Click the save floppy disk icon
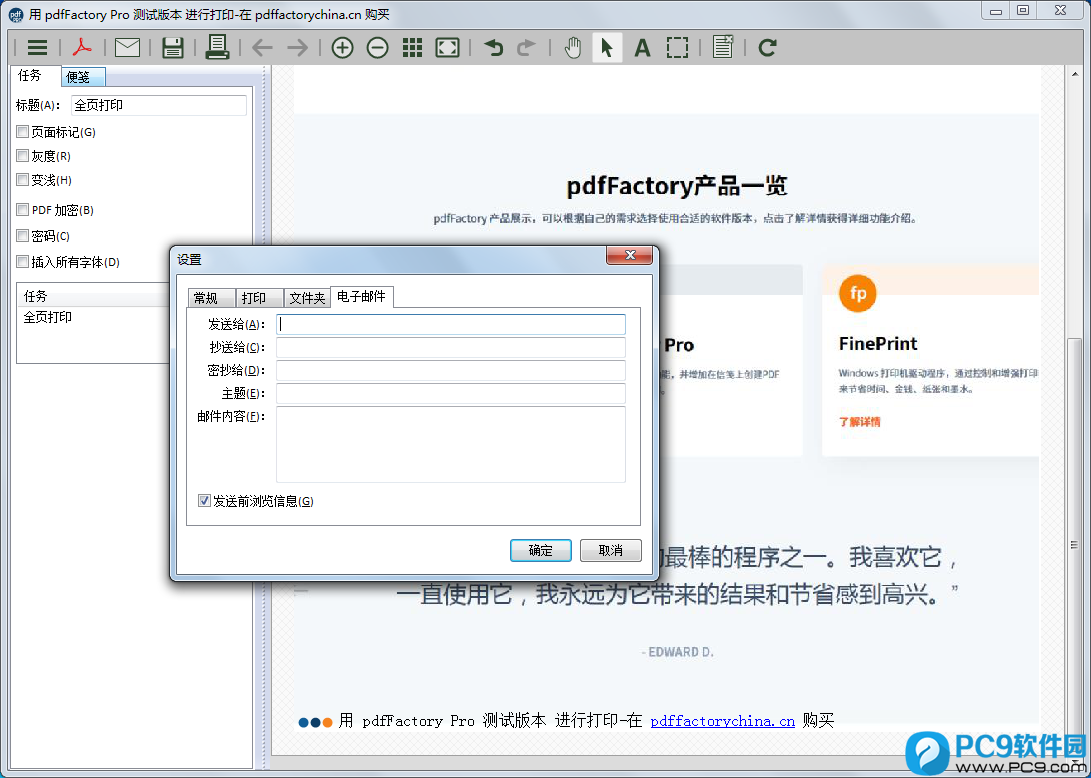 [x=173, y=47]
